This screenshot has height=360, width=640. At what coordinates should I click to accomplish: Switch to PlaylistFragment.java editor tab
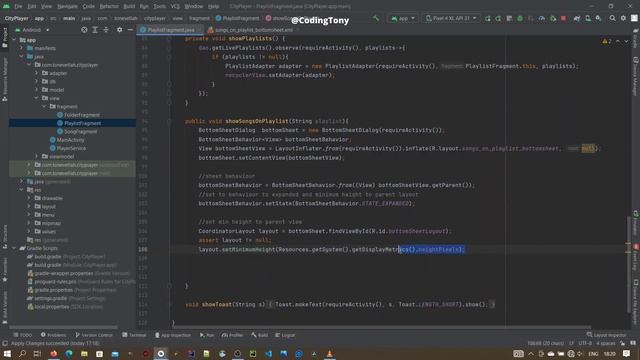point(171,30)
